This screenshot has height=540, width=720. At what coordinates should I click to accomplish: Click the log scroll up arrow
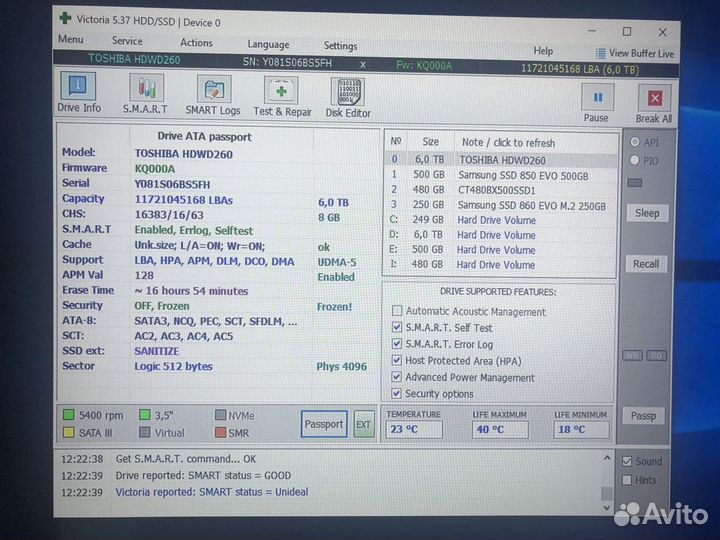(x=607, y=458)
